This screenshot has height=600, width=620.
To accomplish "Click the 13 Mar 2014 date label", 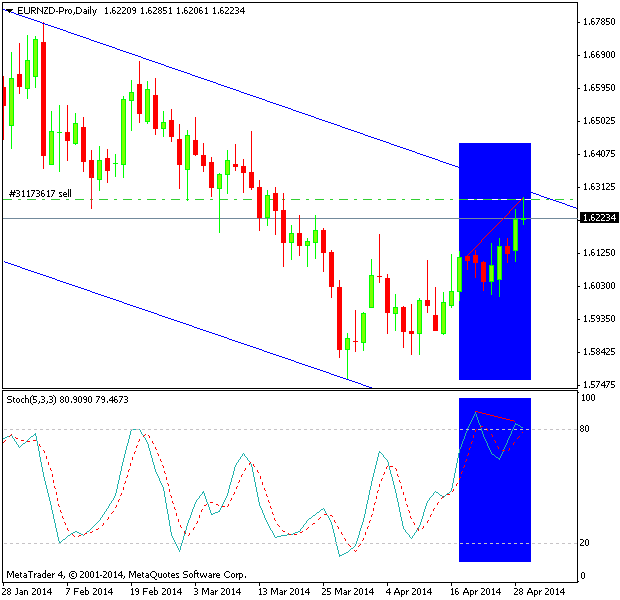I will click(x=284, y=592).
